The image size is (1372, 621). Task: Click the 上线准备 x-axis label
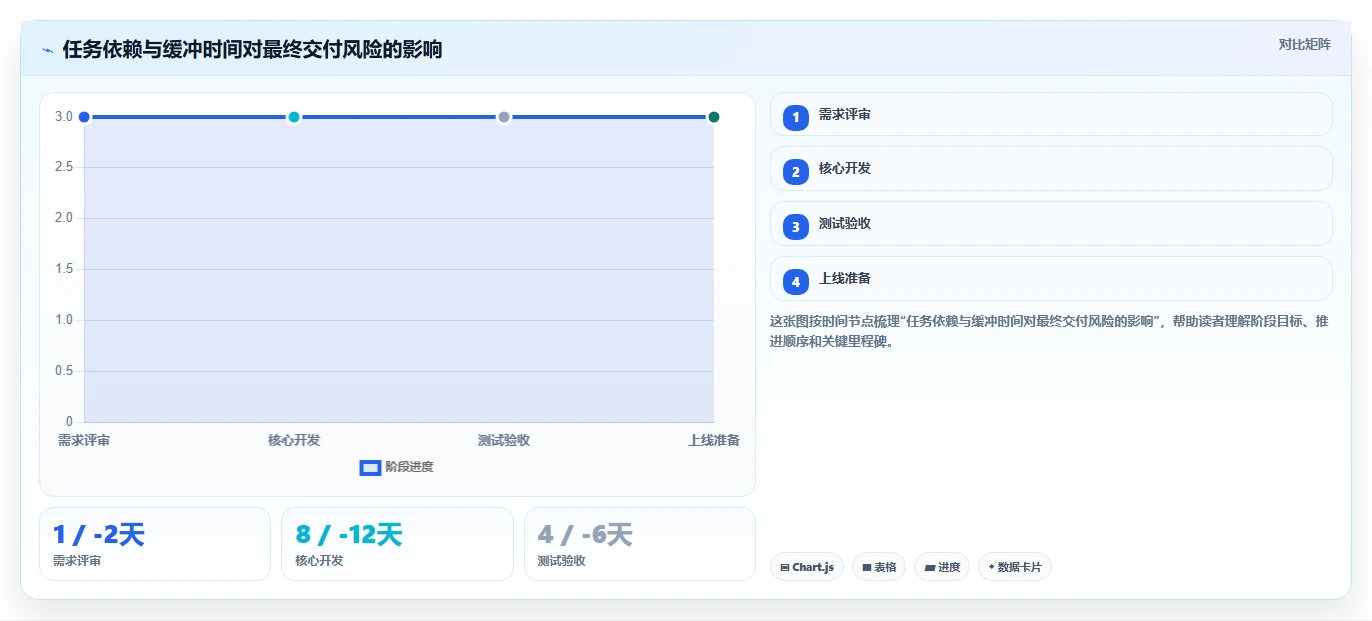(x=714, y=440)
